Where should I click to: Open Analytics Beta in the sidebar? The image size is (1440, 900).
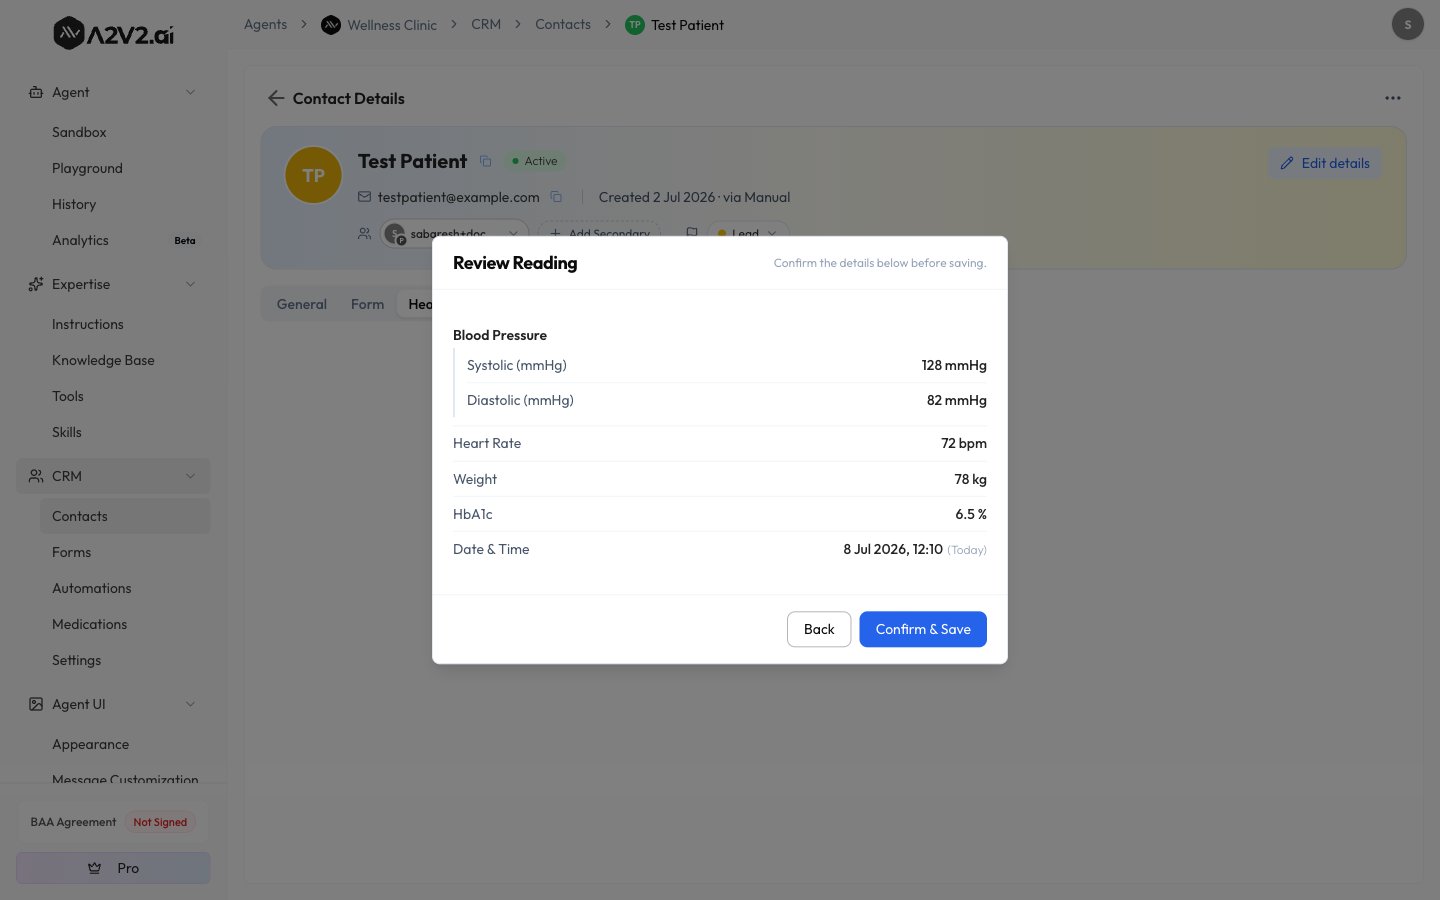pyautogui.click(x=124, y=240)
